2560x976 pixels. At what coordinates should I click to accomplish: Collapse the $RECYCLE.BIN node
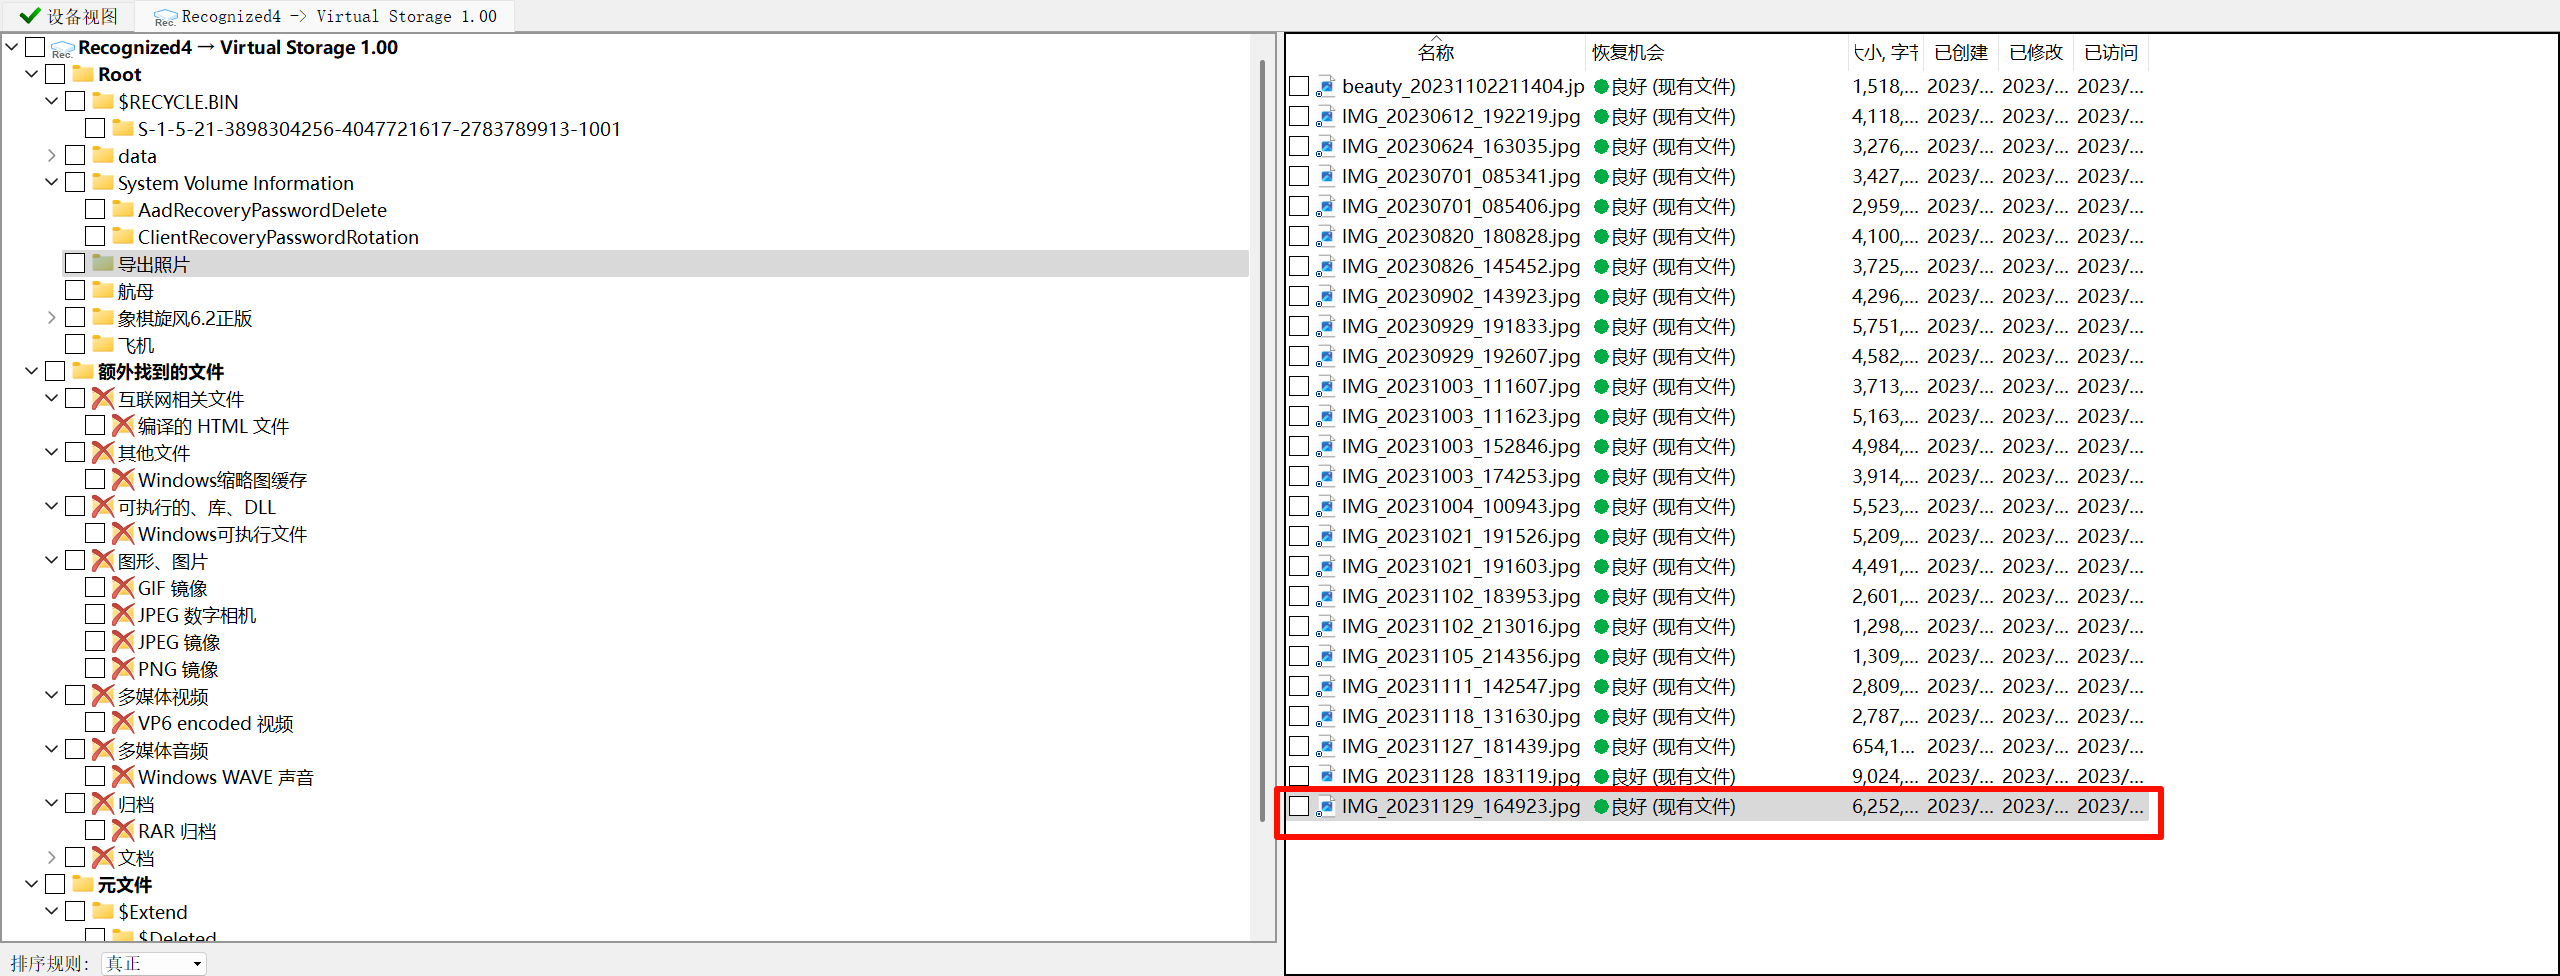(x=52, y=101)
